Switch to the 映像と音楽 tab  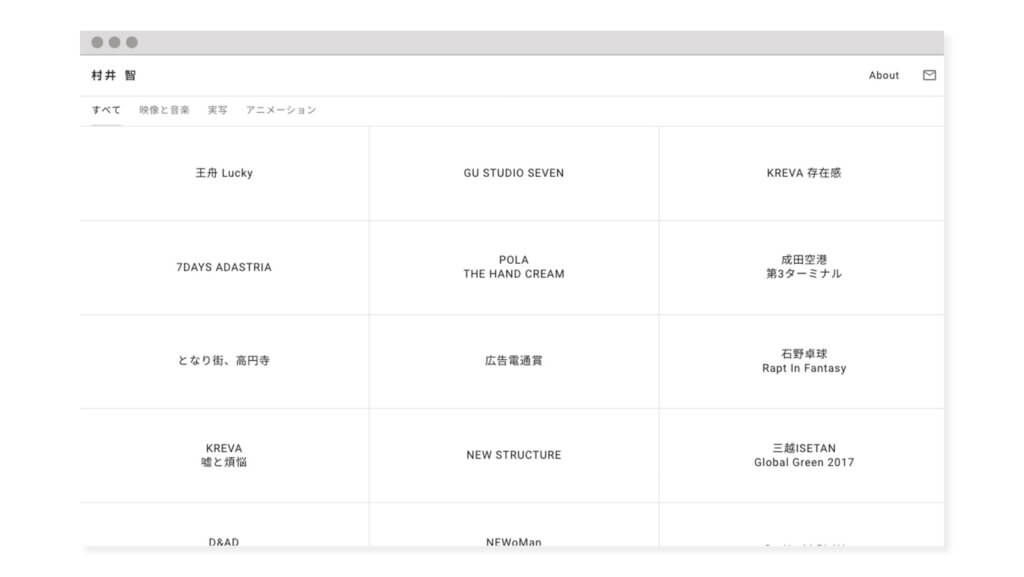pos(164,110)
